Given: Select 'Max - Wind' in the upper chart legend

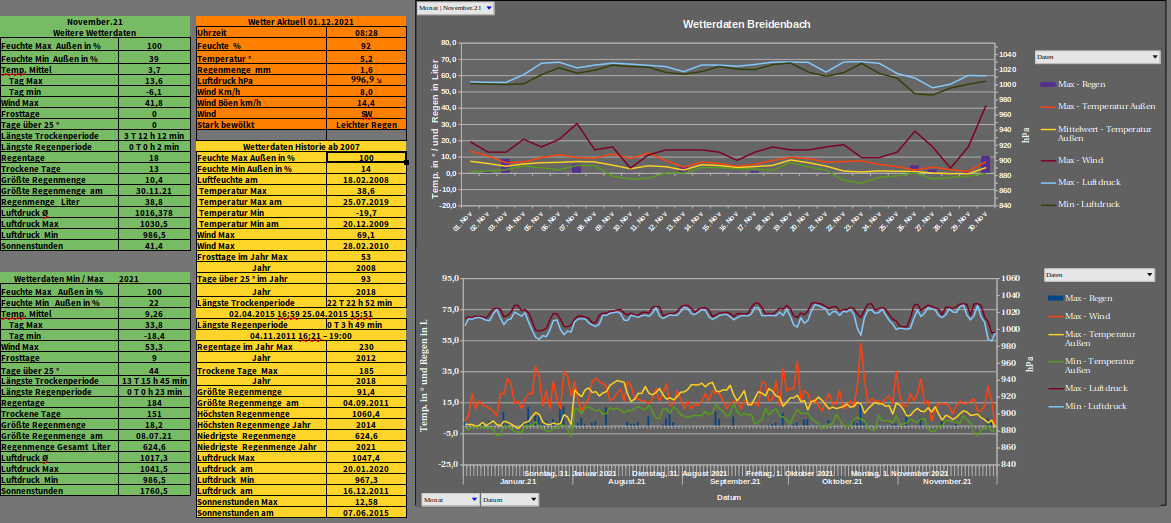Looking at the screenshot, I should tap(1081, 160).
